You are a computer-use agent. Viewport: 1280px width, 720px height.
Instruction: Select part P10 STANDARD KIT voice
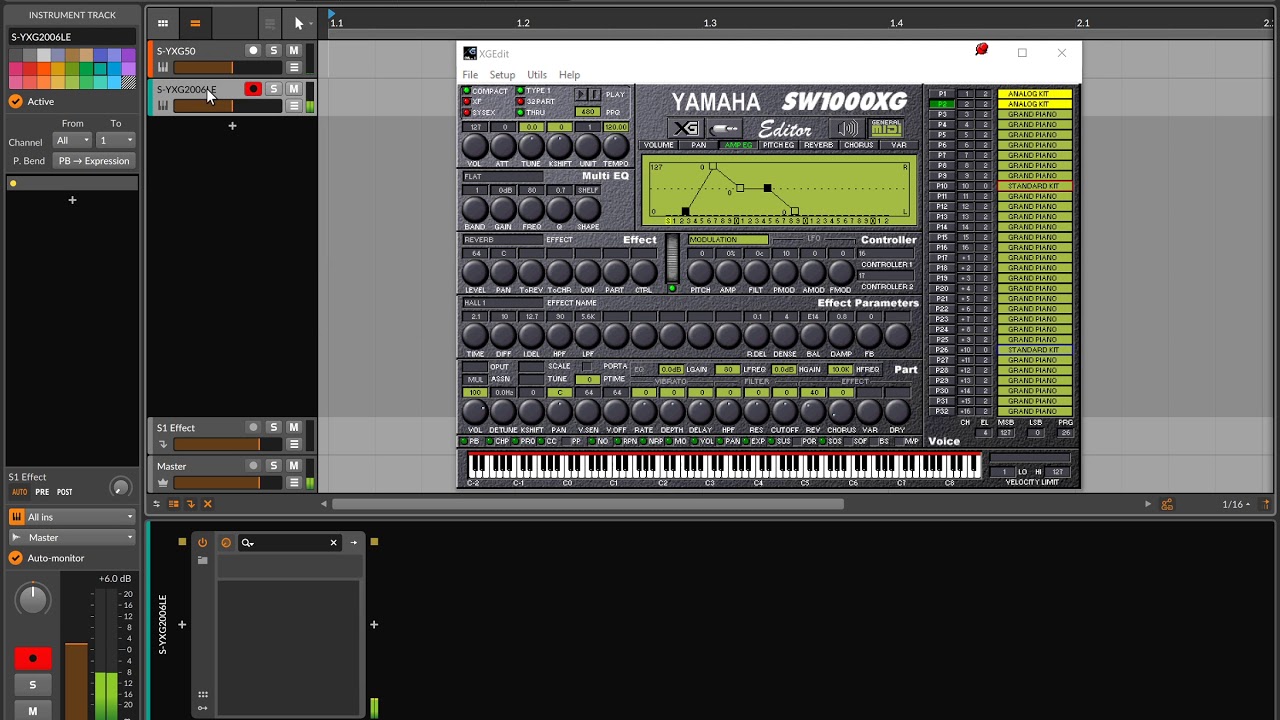click(x=1034, y=186)
